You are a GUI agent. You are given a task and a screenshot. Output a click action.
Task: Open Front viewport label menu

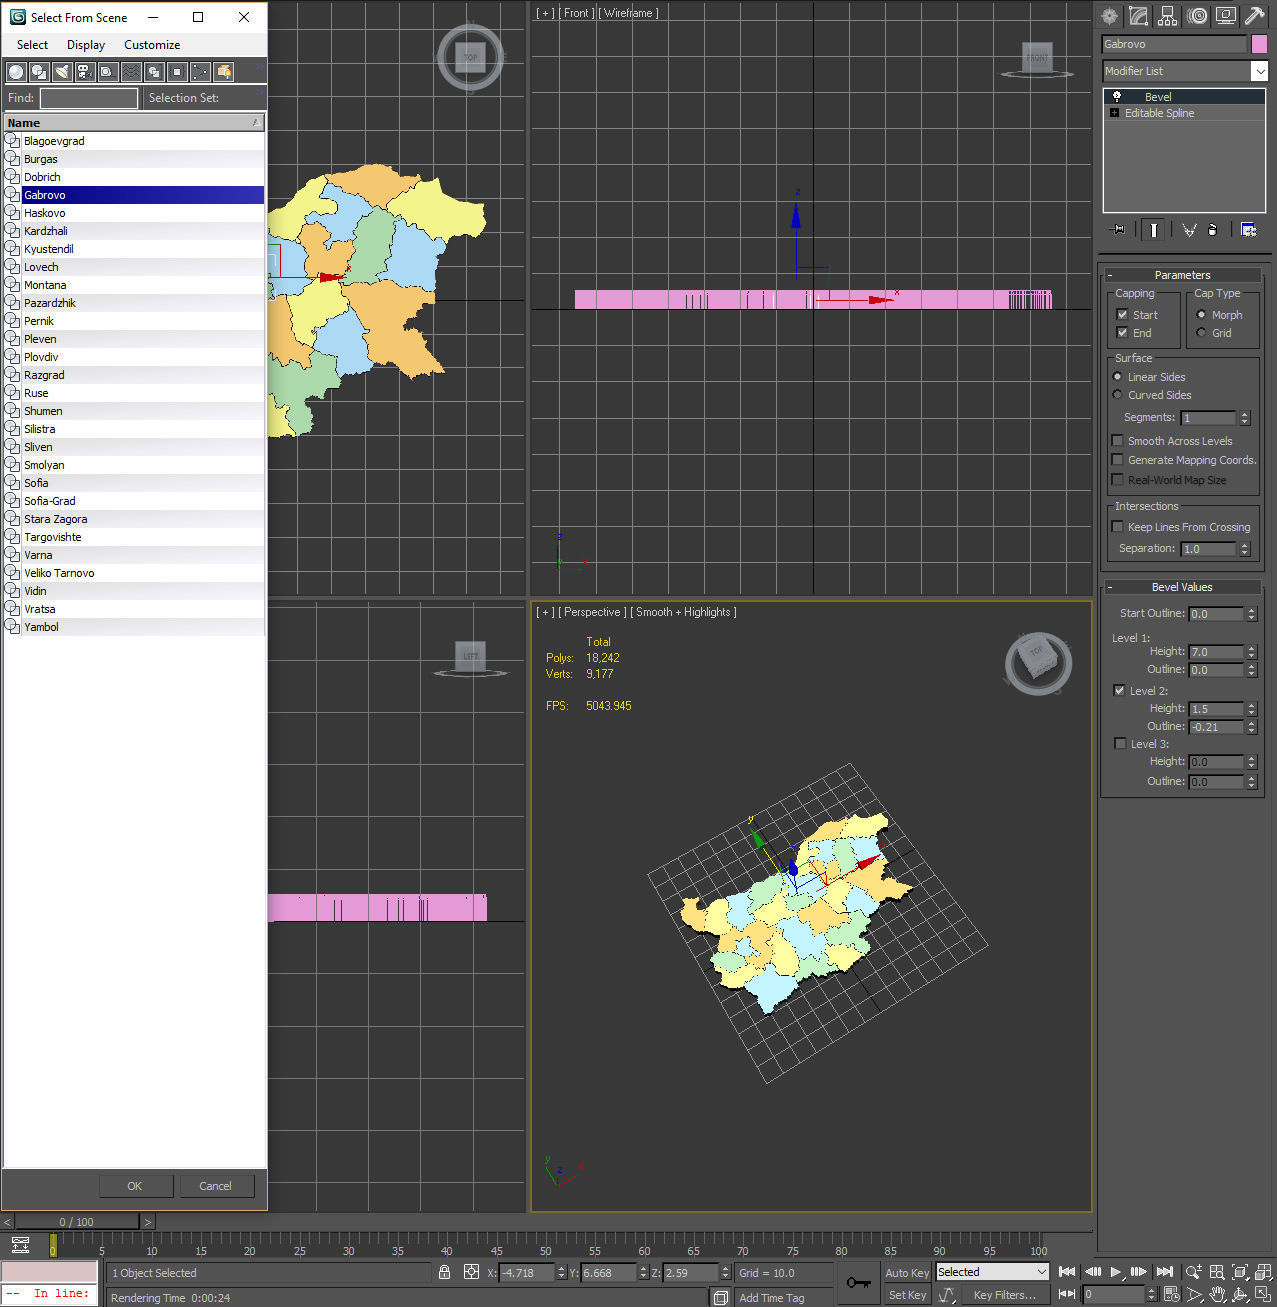[x=575, y=13]
